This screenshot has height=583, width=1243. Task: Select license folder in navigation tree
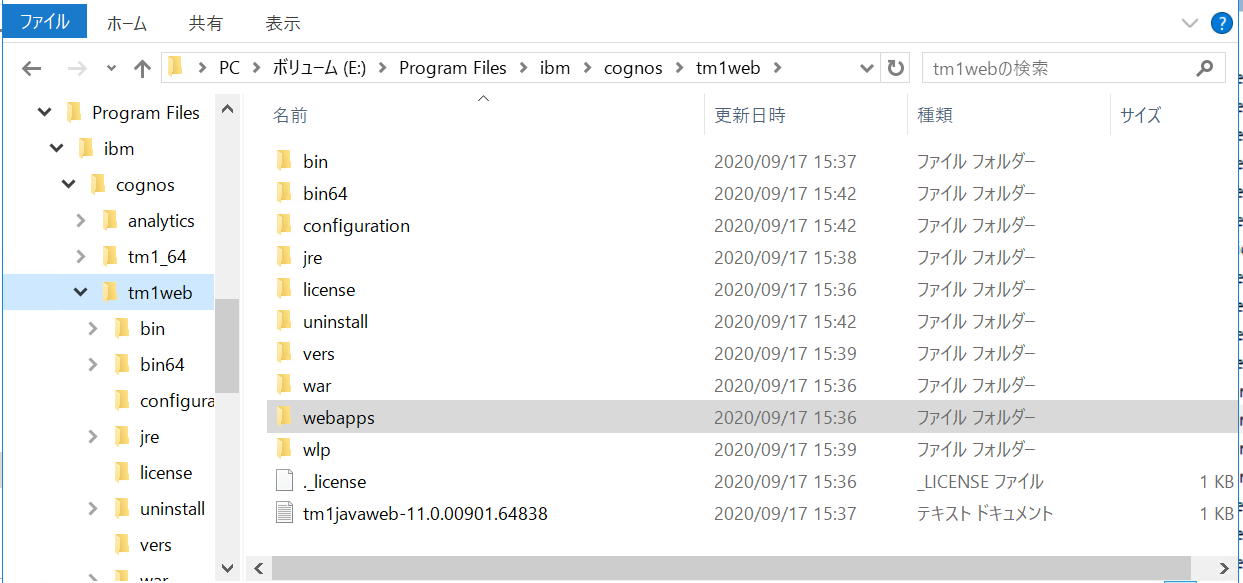coord(166,473)
